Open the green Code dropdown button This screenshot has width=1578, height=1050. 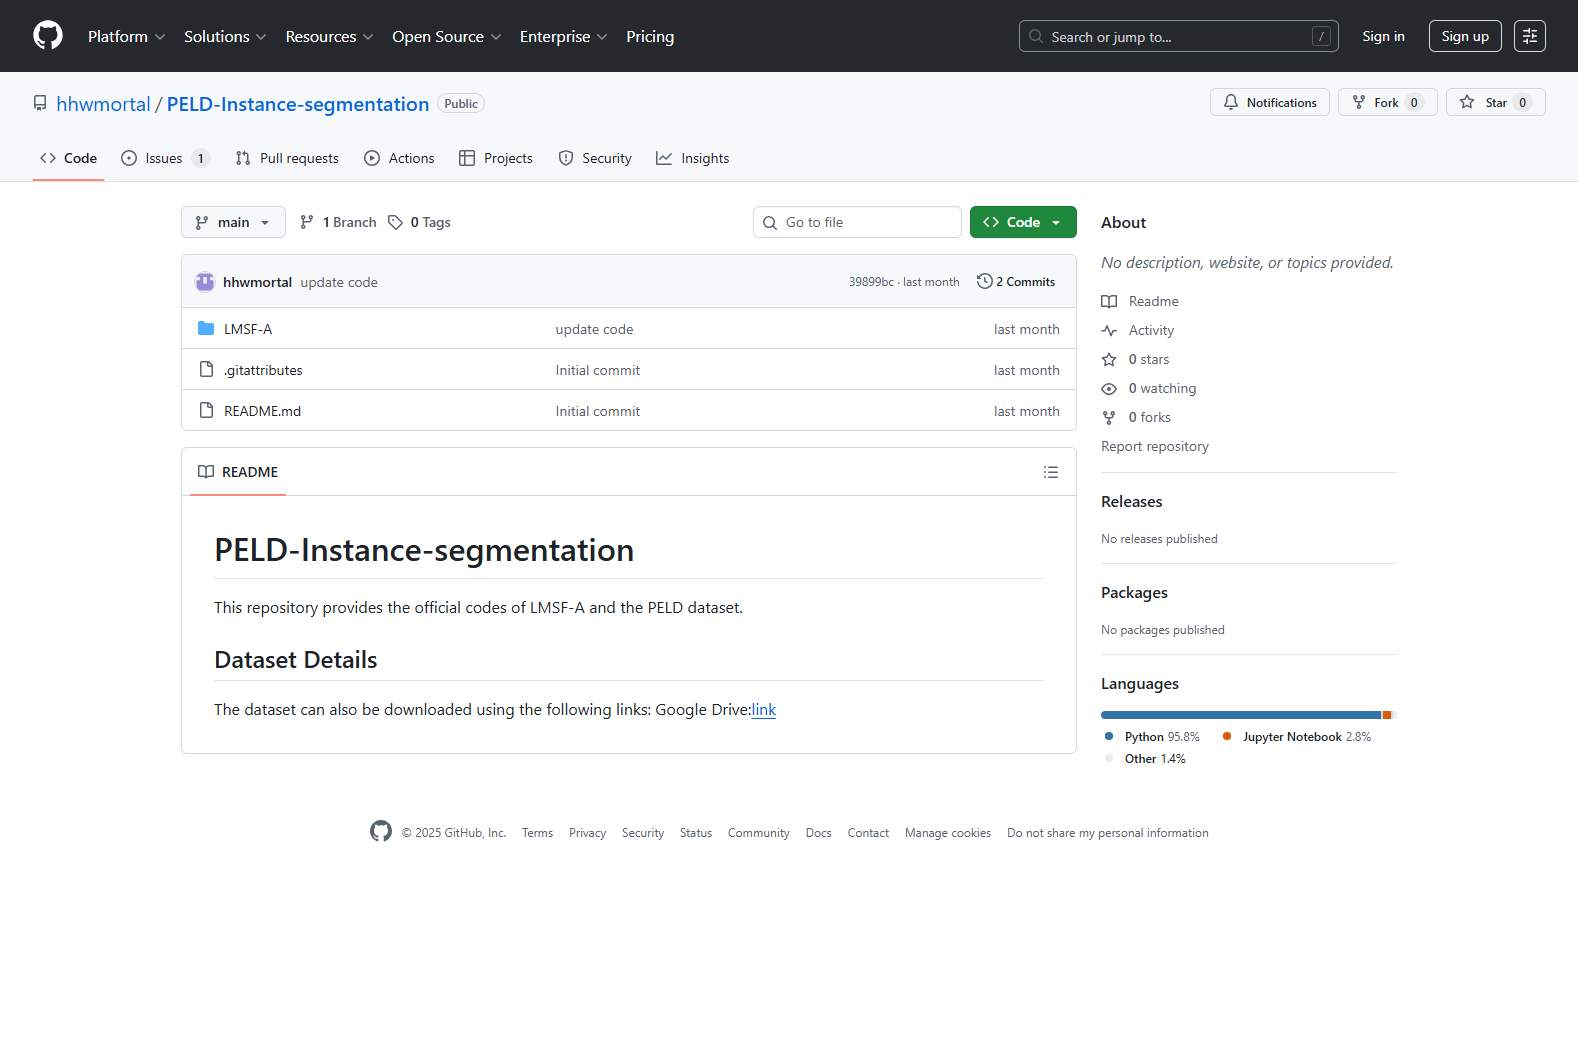pos(1023,222)
